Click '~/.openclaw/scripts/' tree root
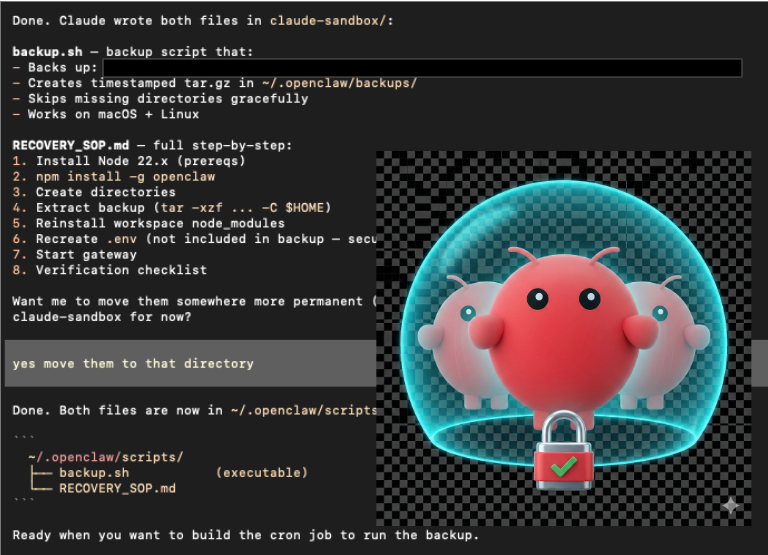Viewport: 768px width, 555px height. 105,457
